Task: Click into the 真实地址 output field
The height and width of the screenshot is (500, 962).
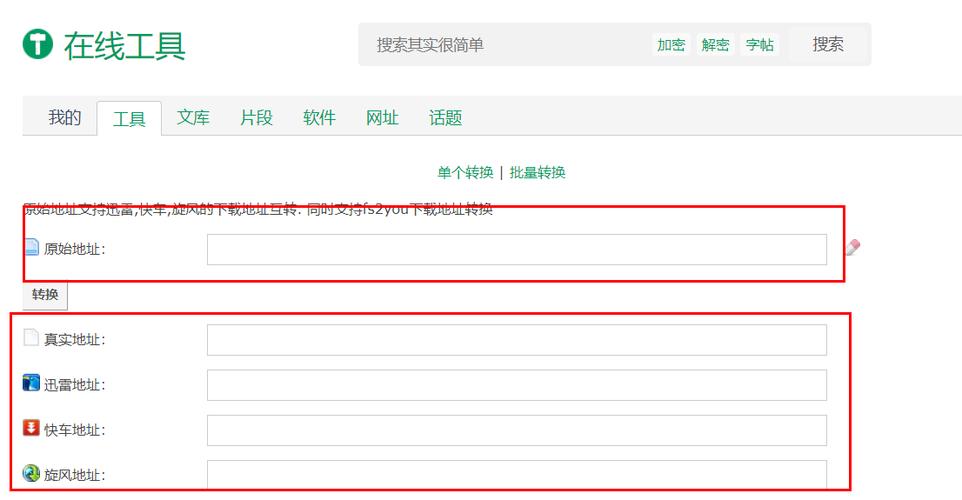Action: 517,340
